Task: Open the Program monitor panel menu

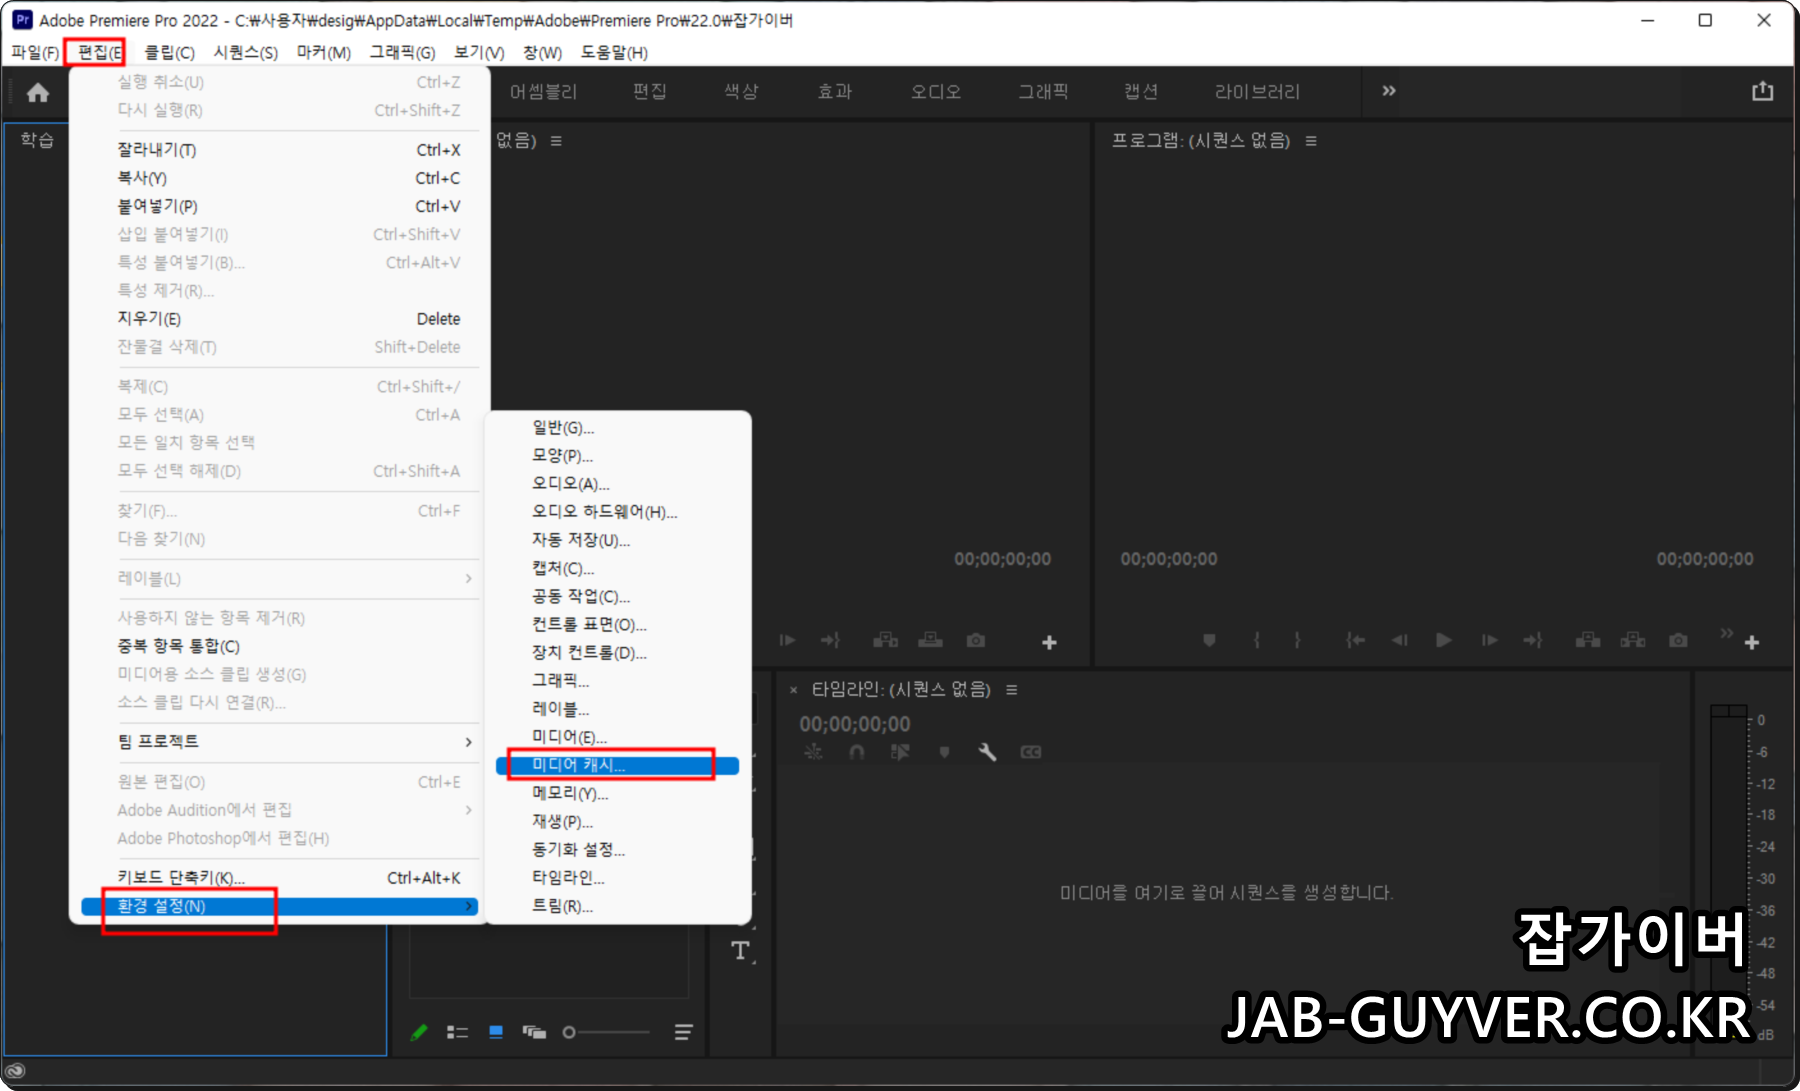Action: coord(1311,141)
